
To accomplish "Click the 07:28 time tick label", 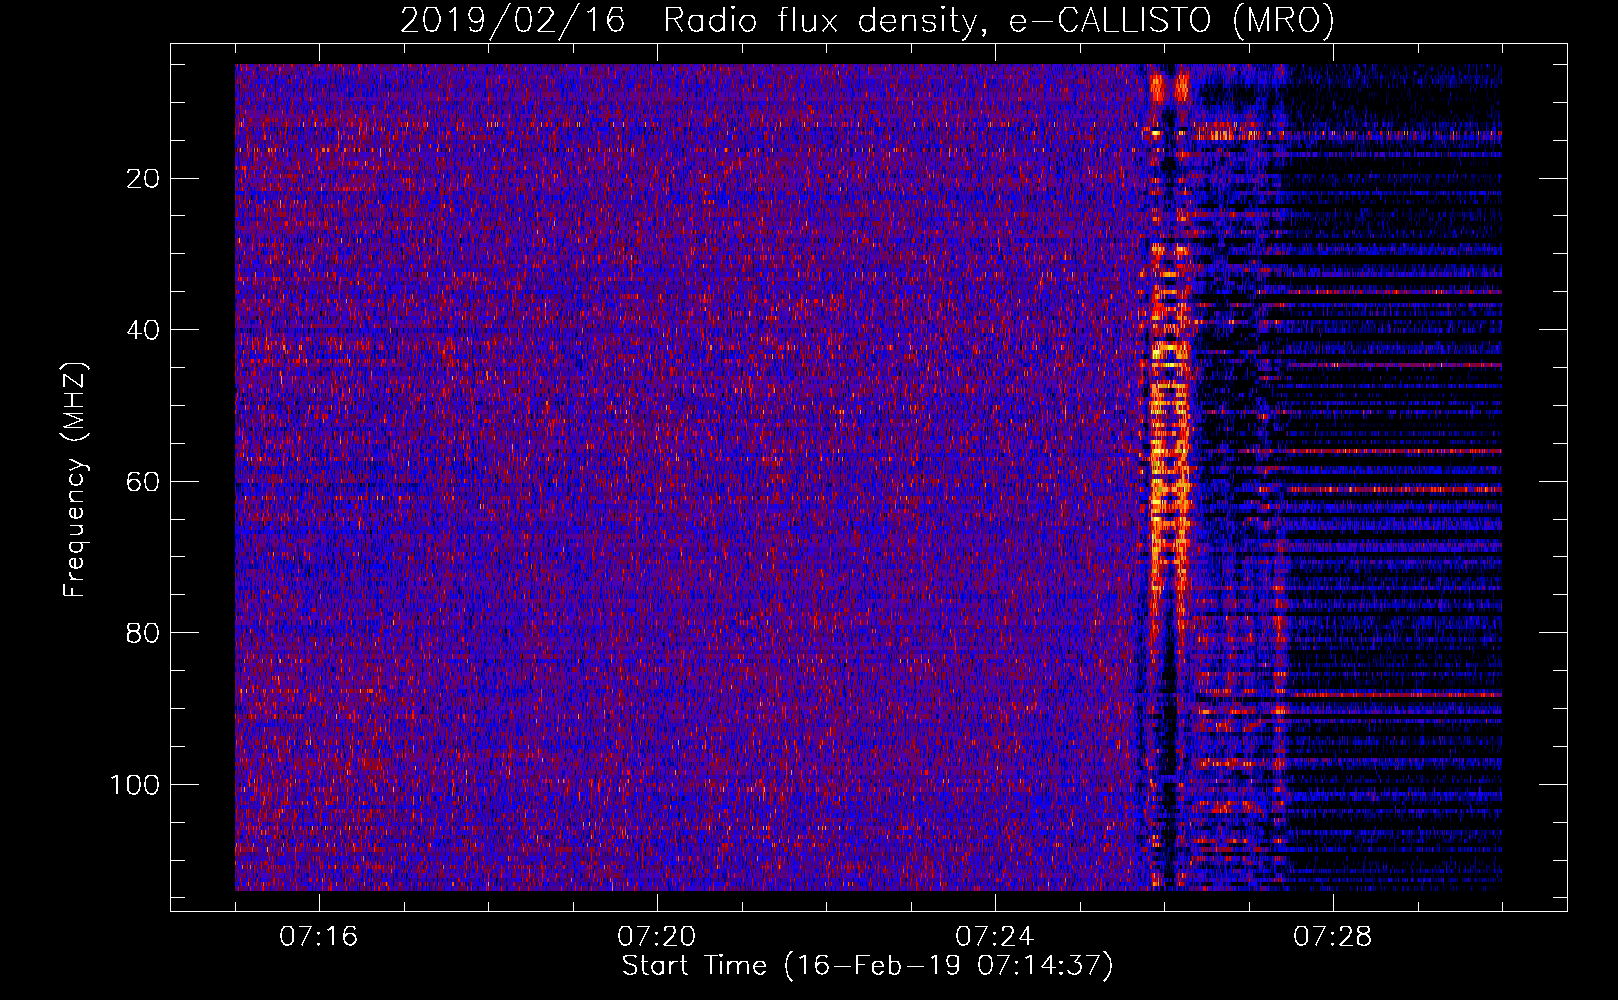I will click(1332, 937).
